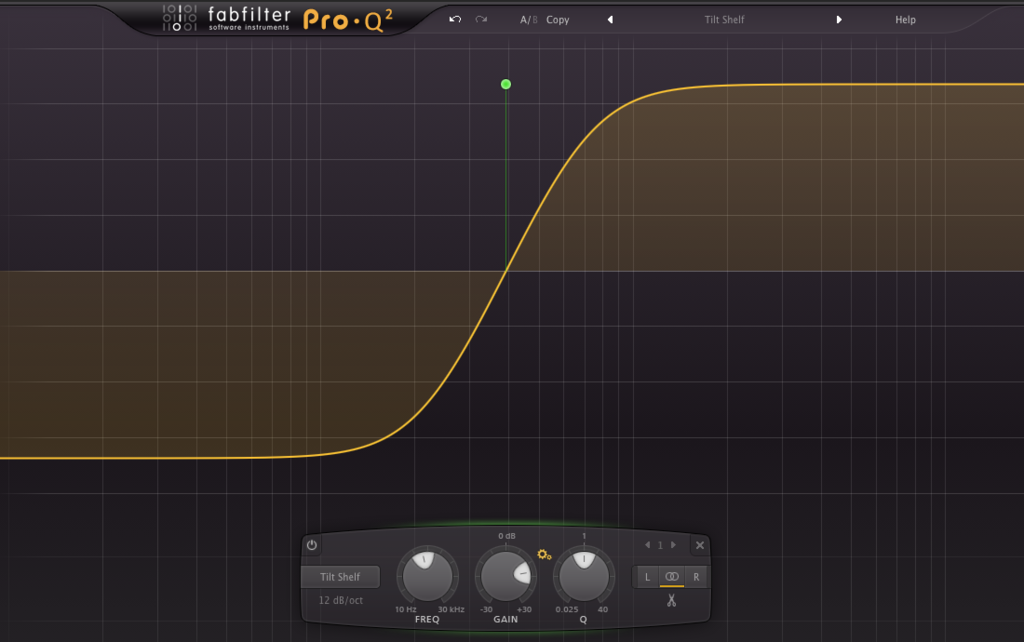
Task: Click the GAIN knob
Action: (505, 576)
